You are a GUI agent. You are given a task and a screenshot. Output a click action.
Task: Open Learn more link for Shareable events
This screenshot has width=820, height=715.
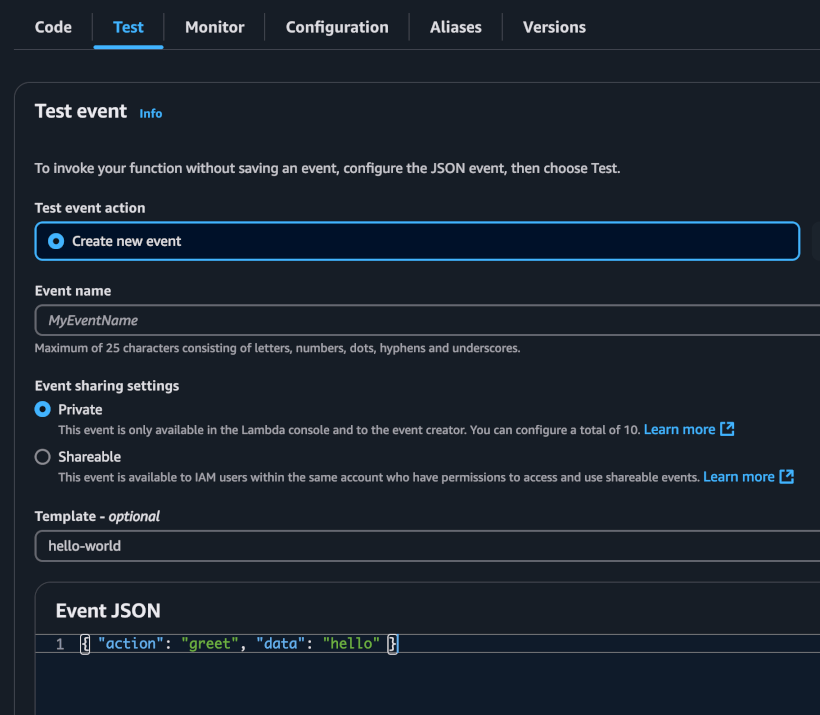[x=738, y=477]
